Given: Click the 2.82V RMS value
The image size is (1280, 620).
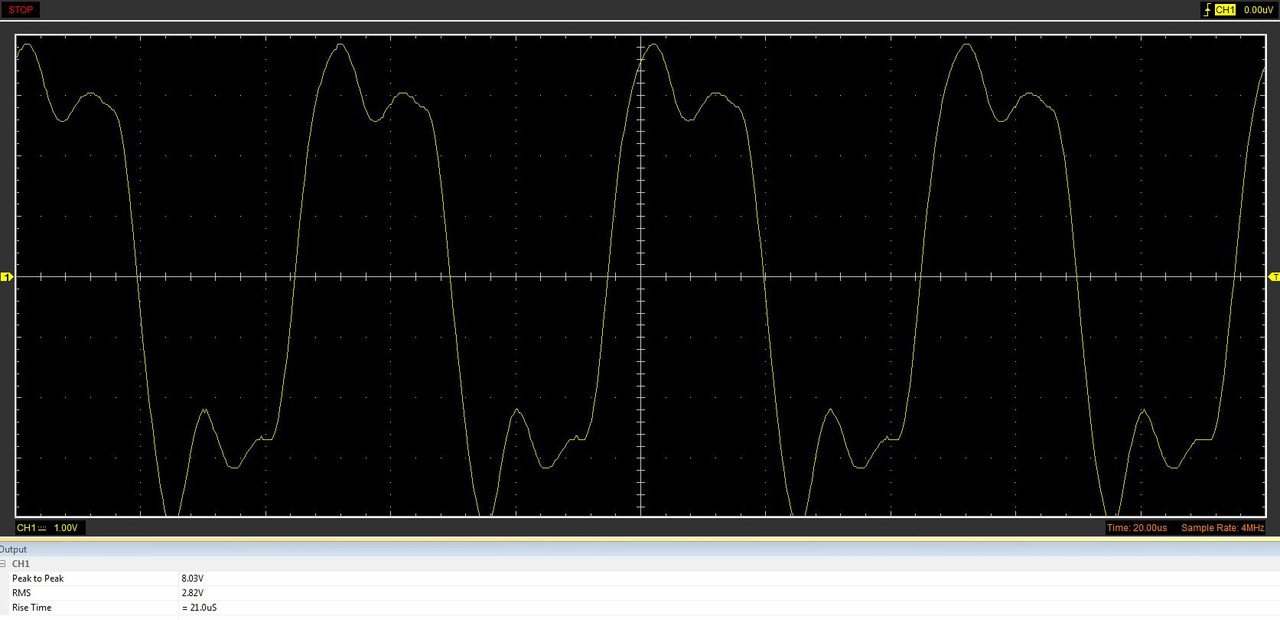Looking at the screenshot, I should pyautogui.click(x=193, y=593).
